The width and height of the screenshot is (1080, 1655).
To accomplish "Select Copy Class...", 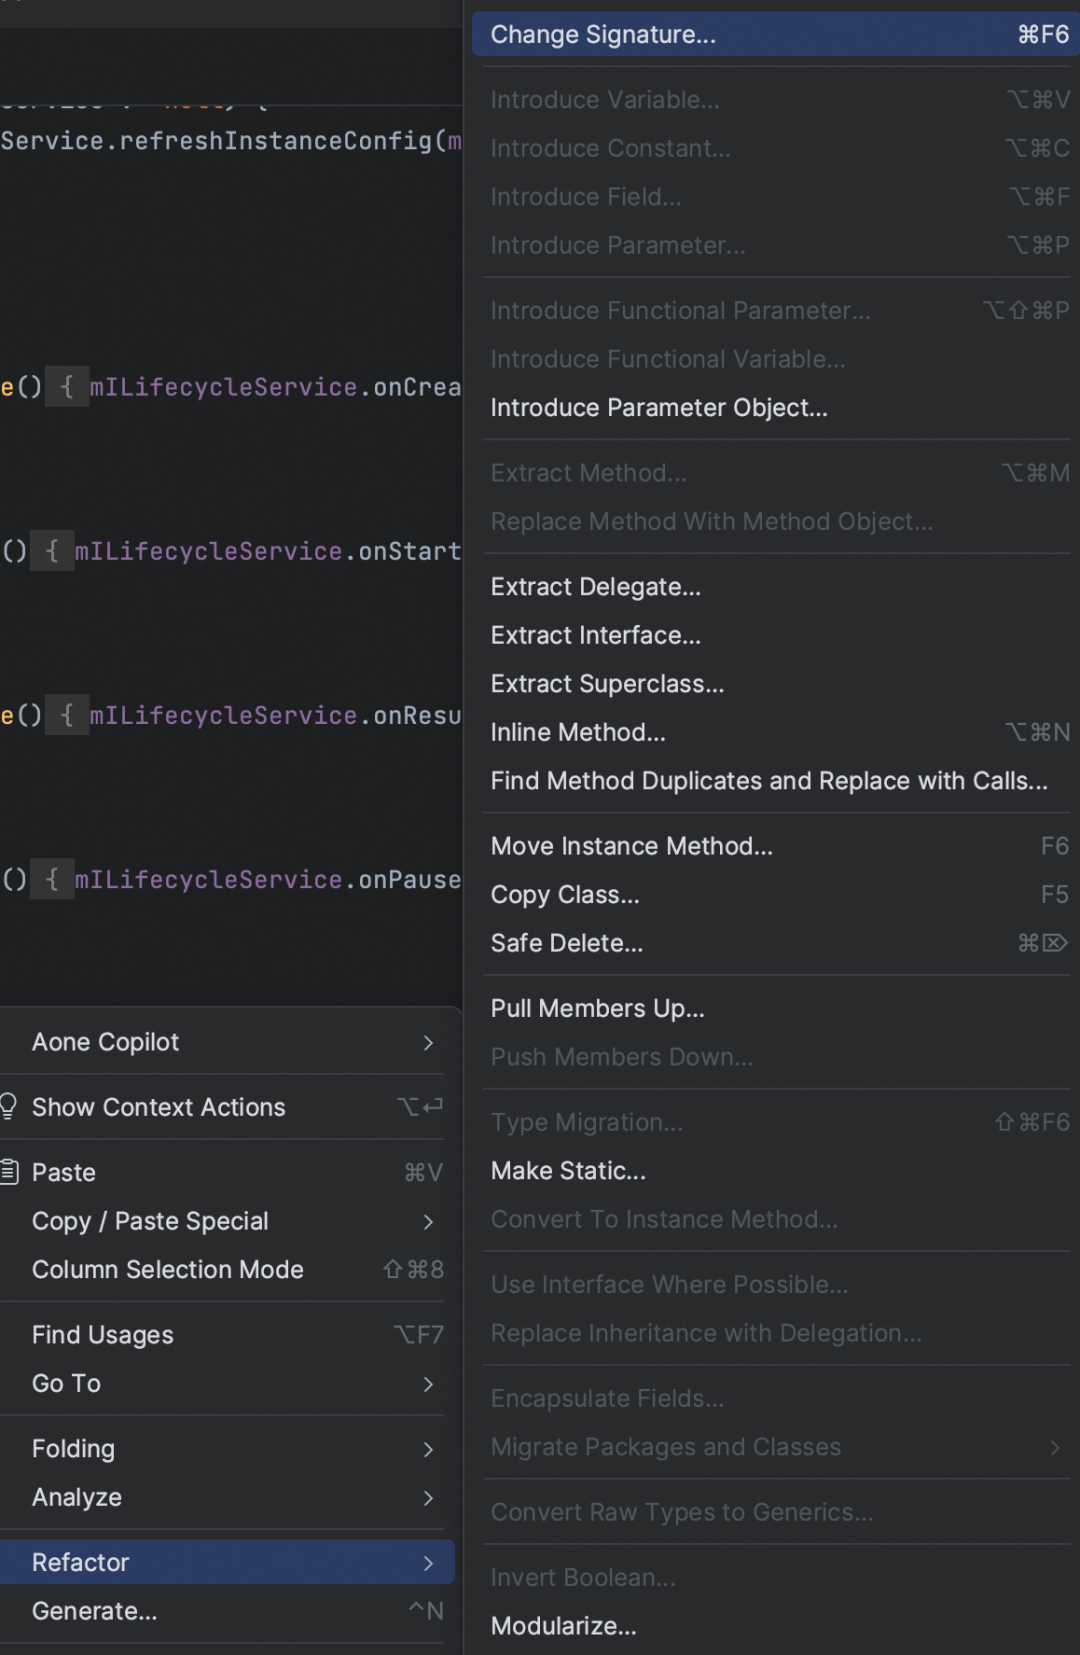I will pos(776,895).
